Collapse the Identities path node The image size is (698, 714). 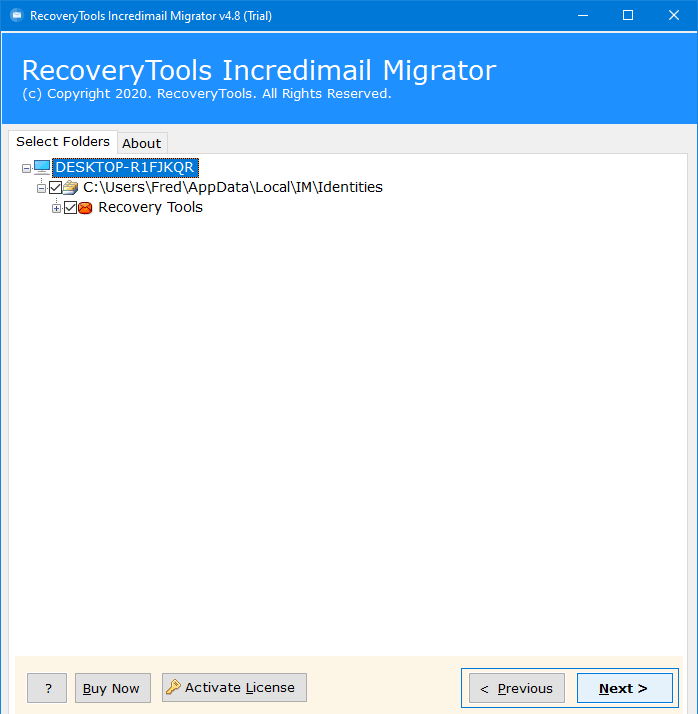(41, 188)
